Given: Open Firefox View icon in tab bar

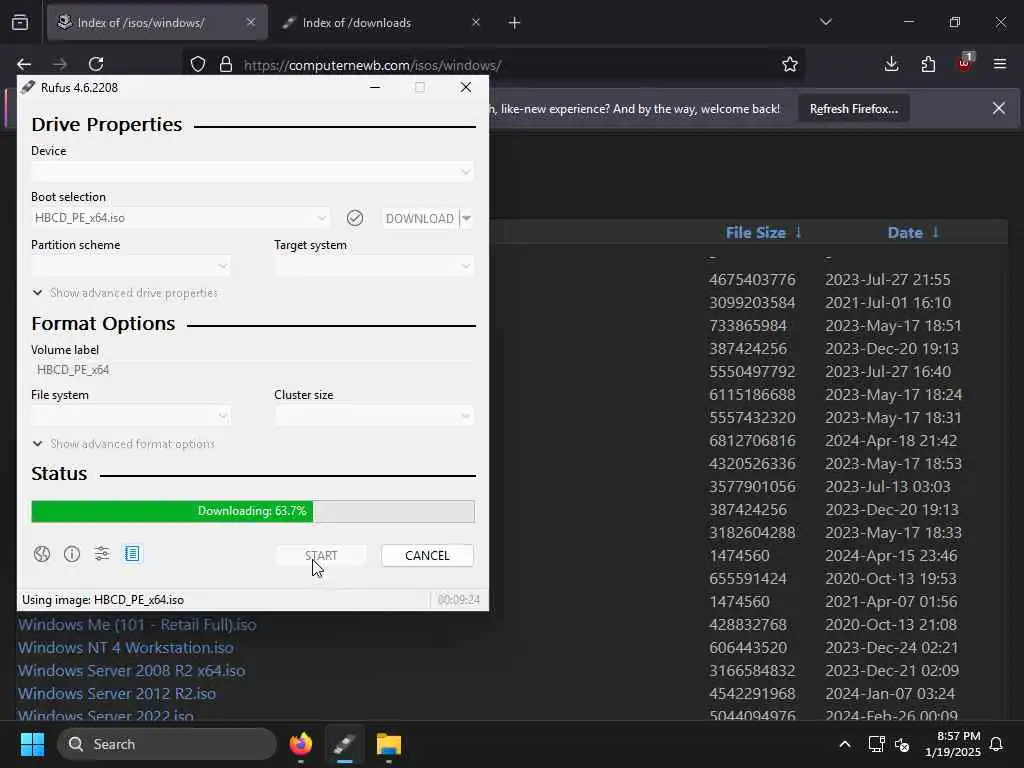Looking at the screenshot, I should click(x=20, y=23).
